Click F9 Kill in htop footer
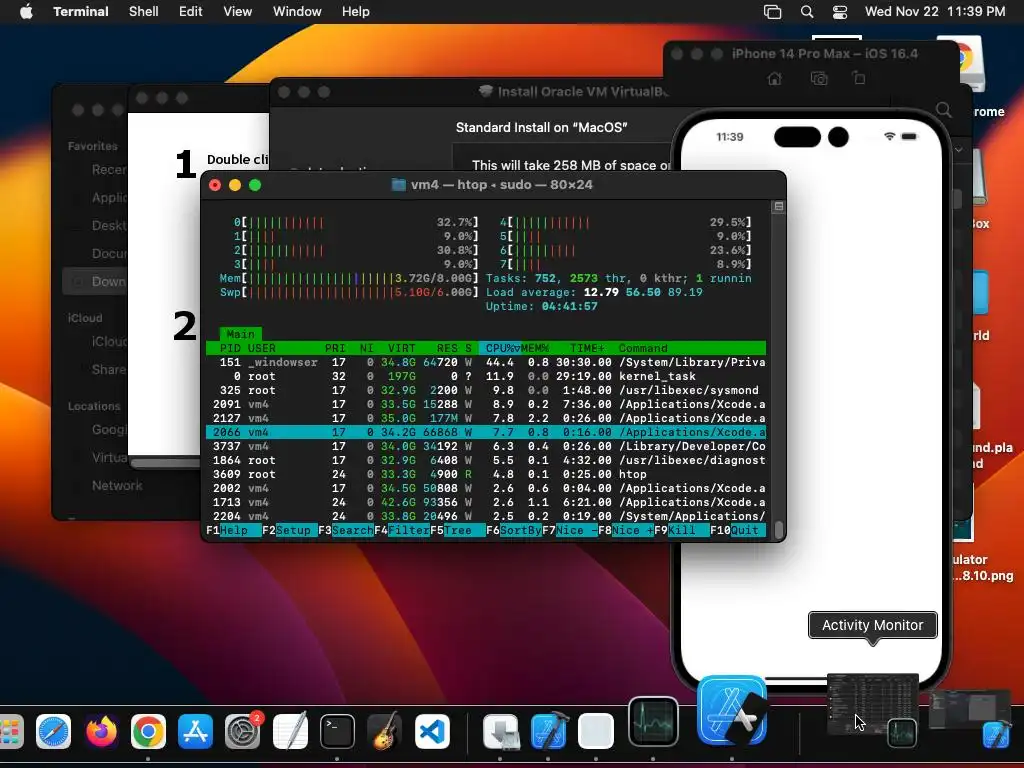 pos(681,530)
